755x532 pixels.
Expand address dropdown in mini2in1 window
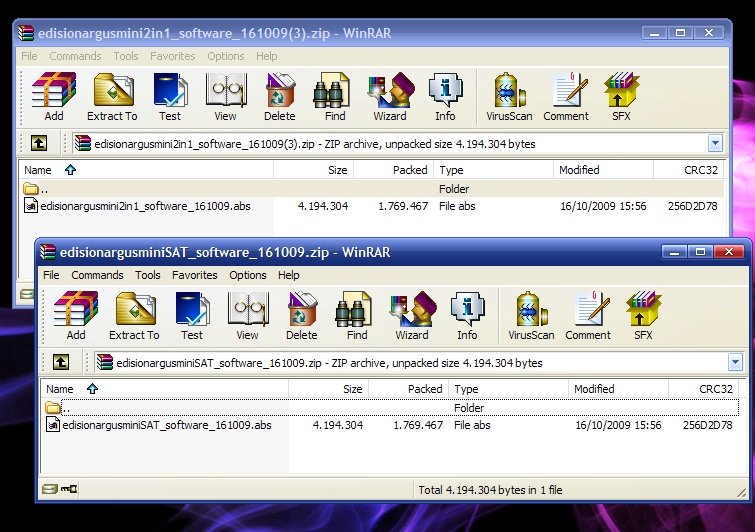(714, 143)
